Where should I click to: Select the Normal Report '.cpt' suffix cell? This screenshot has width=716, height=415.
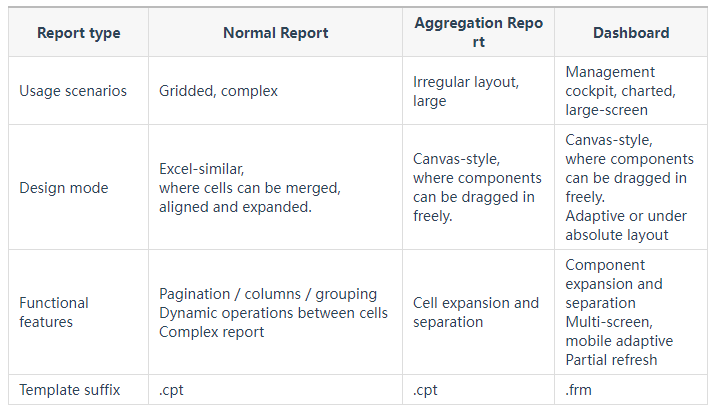tap(275, 389)
